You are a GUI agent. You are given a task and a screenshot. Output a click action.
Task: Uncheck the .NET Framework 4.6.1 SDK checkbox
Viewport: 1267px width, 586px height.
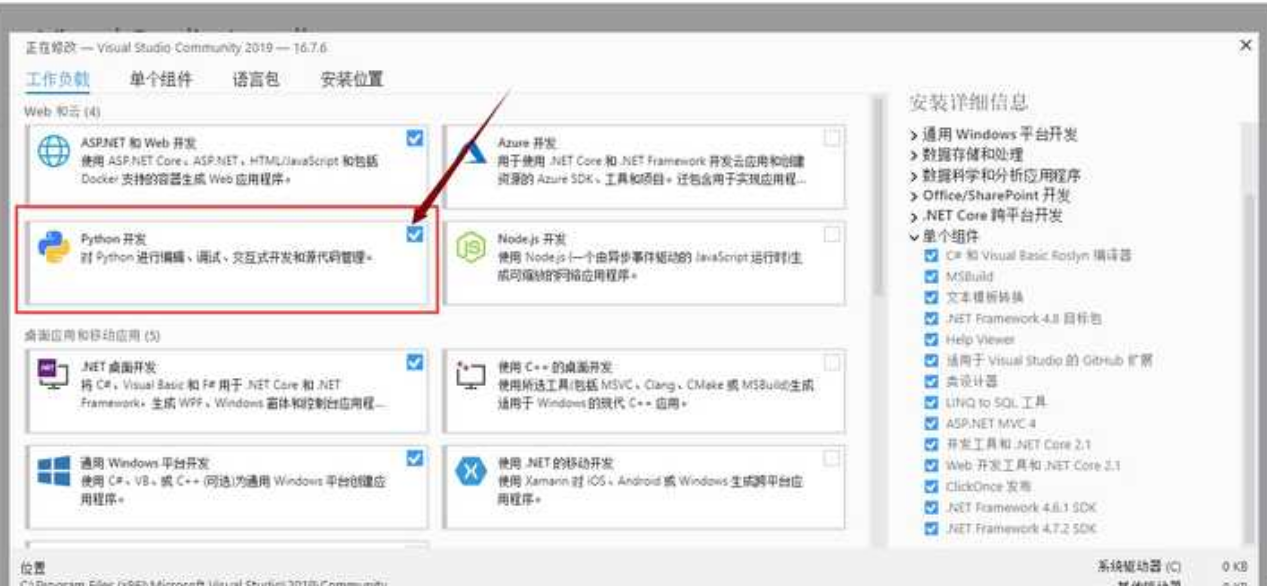click(932, 507)
